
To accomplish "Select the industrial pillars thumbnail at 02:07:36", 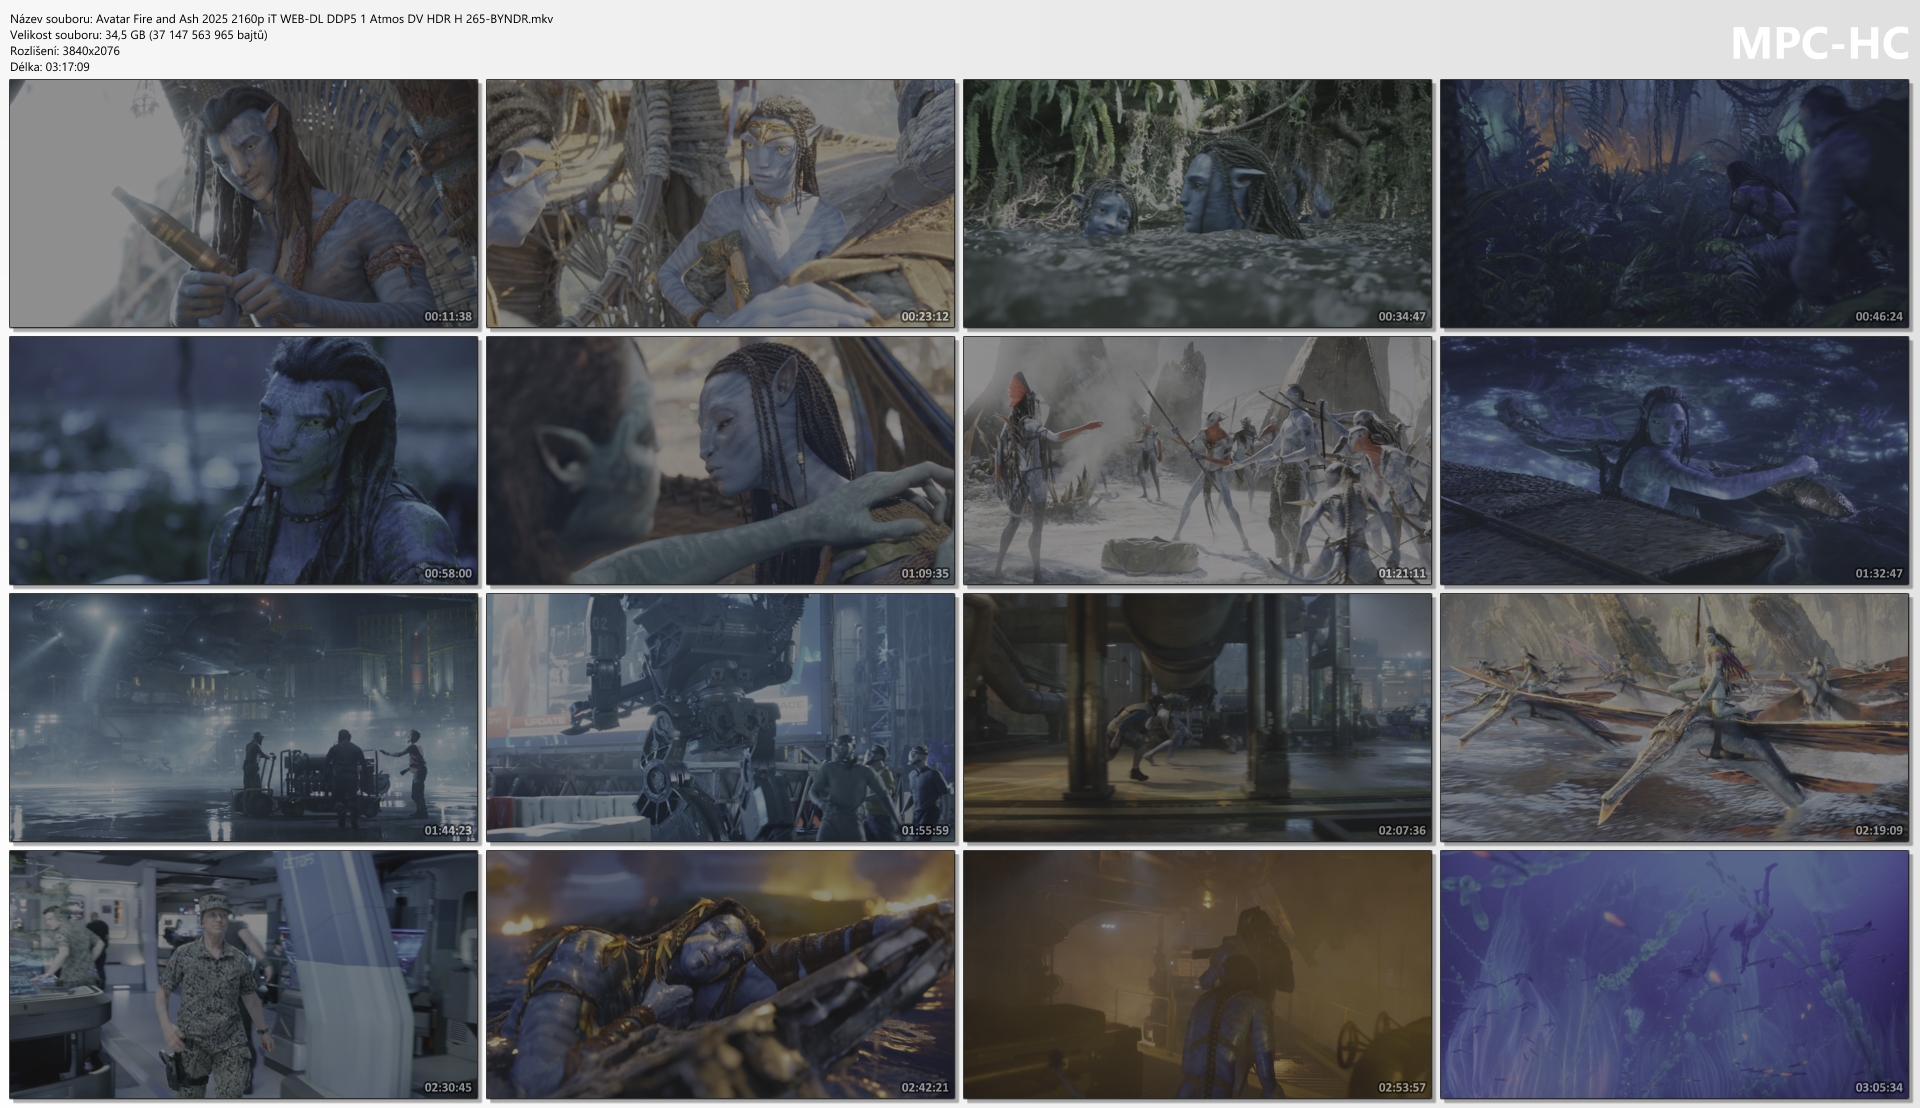I will click(x=1197, y=717).
